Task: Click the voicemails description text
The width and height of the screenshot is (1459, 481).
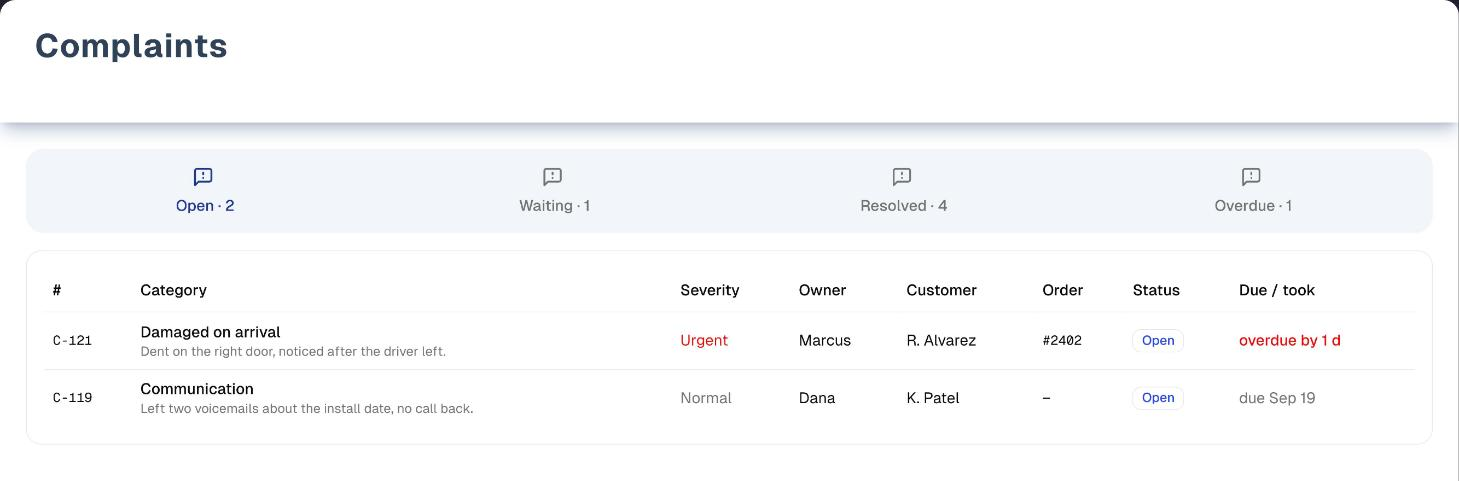Action: click(x=307, y=409)
